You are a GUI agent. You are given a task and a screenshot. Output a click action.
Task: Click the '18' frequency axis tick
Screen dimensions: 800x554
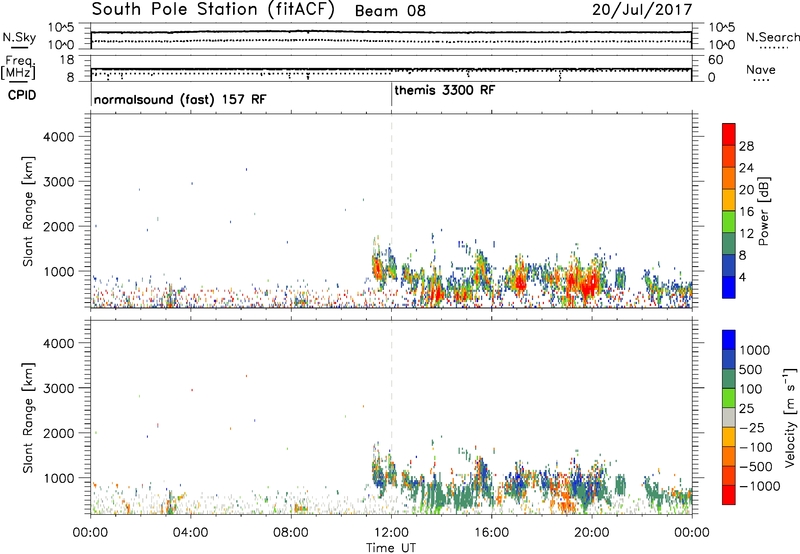tap(67, 60)
